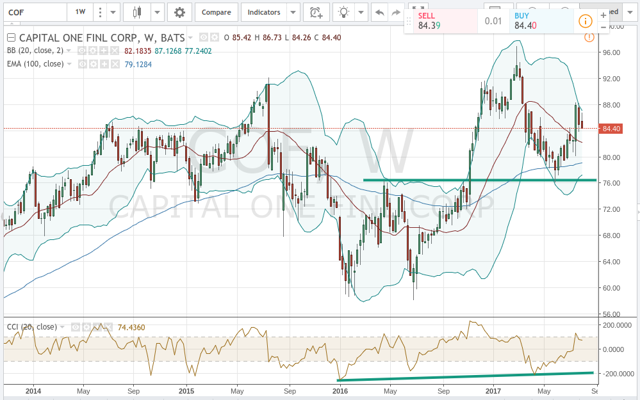This screenshot has height=400, width=640.
Task: Select the green CCI trend line
Action: (x=465, y=376)
